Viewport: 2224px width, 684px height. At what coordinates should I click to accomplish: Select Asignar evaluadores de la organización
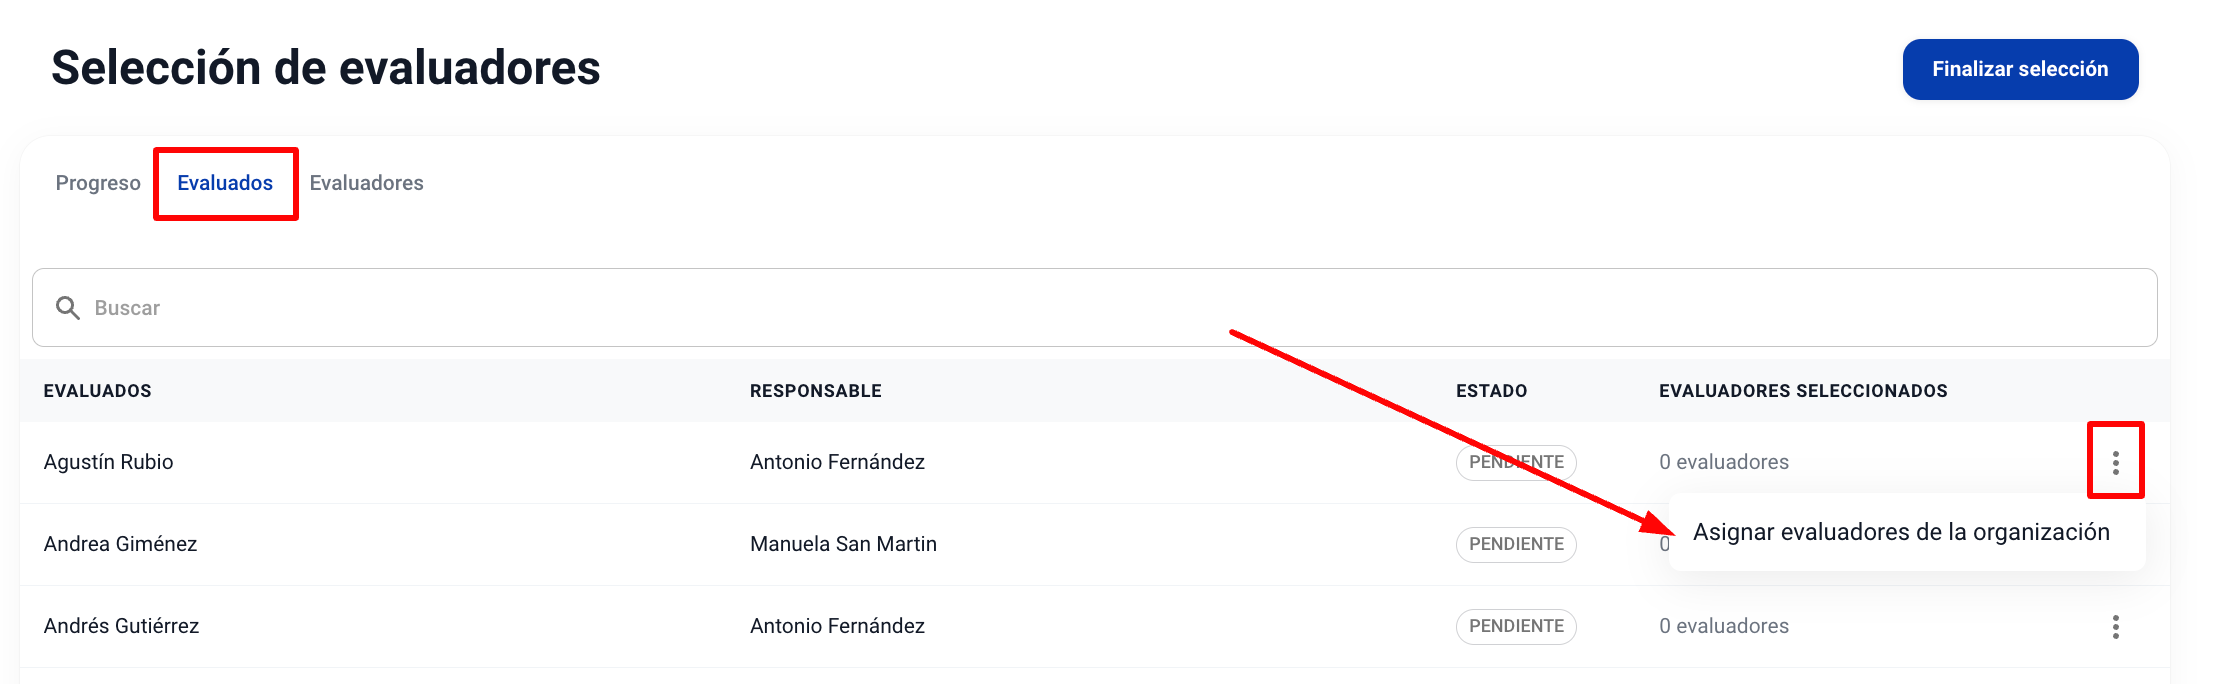[x=1901, y=532]
